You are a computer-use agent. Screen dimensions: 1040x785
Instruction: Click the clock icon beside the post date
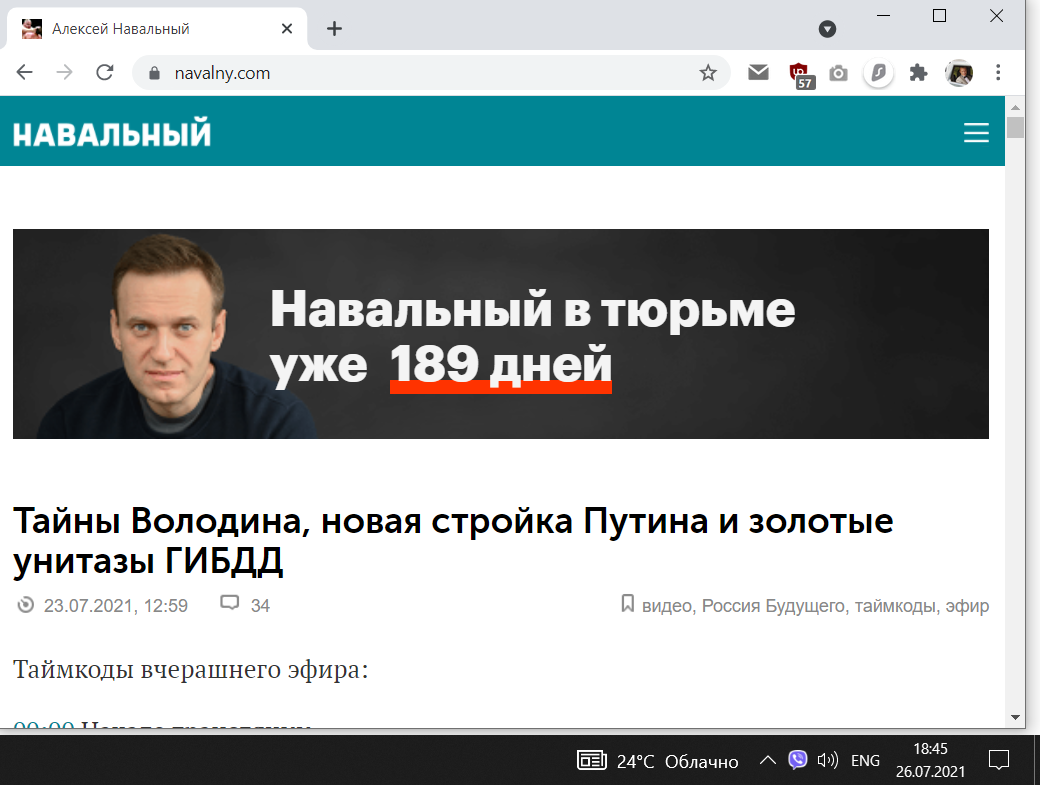click(25, 605)
